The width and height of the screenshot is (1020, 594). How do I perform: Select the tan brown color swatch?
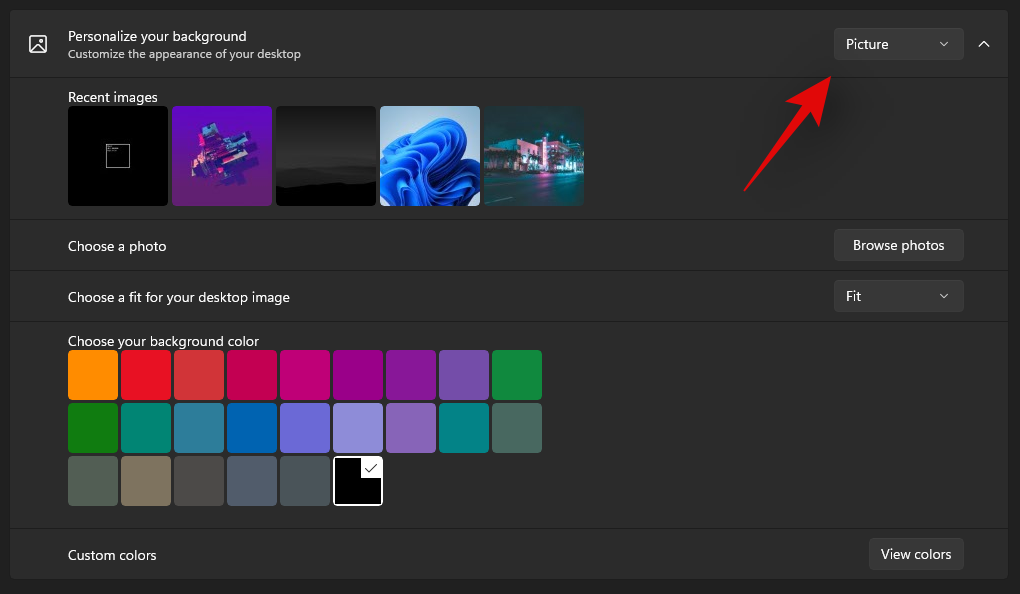(x=146, y=481)
